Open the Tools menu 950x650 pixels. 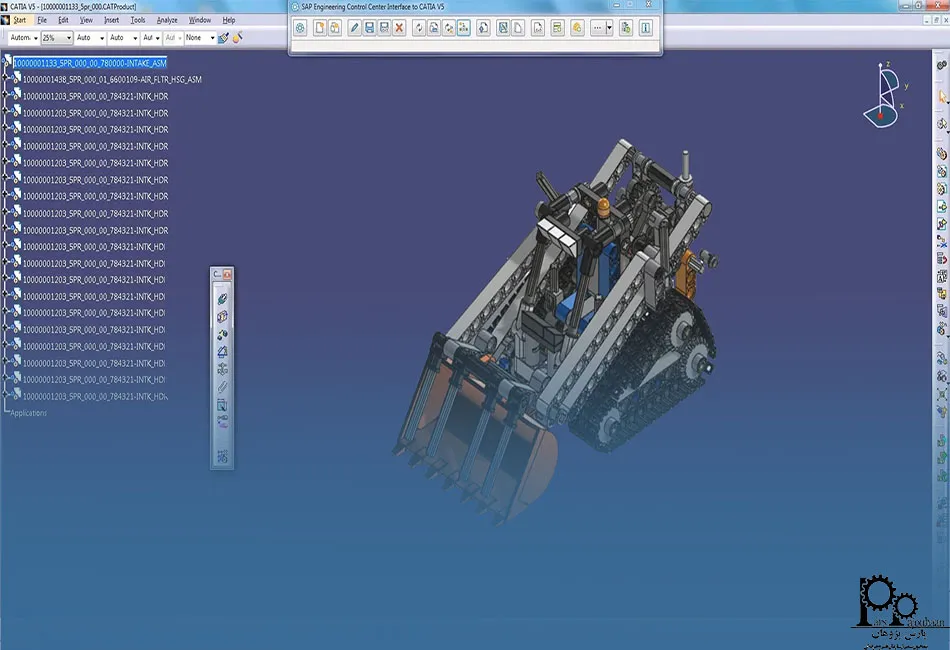point(138,20)
